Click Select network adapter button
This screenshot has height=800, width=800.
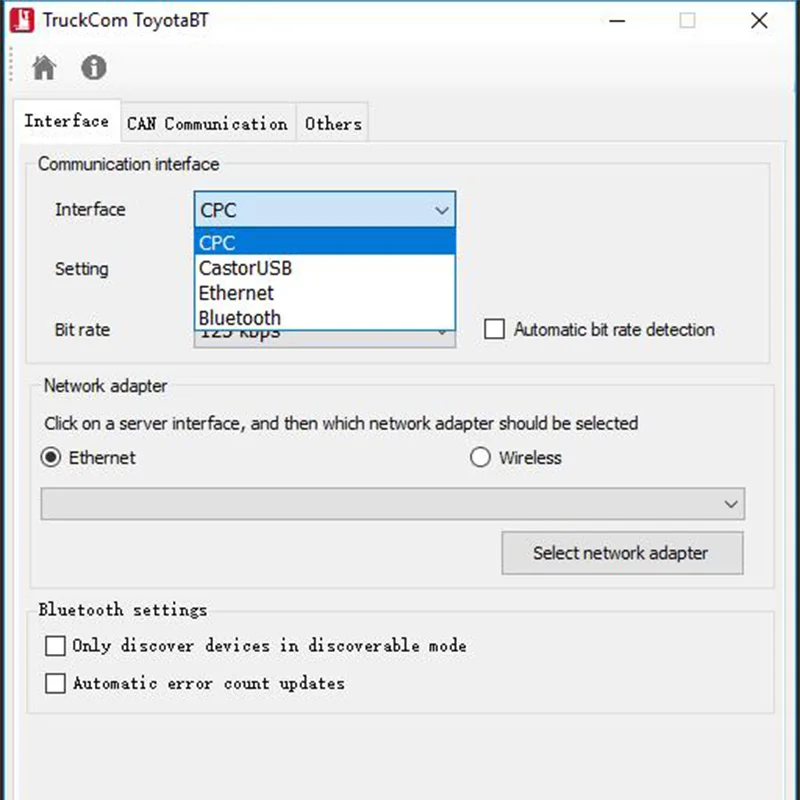point(622,553)
